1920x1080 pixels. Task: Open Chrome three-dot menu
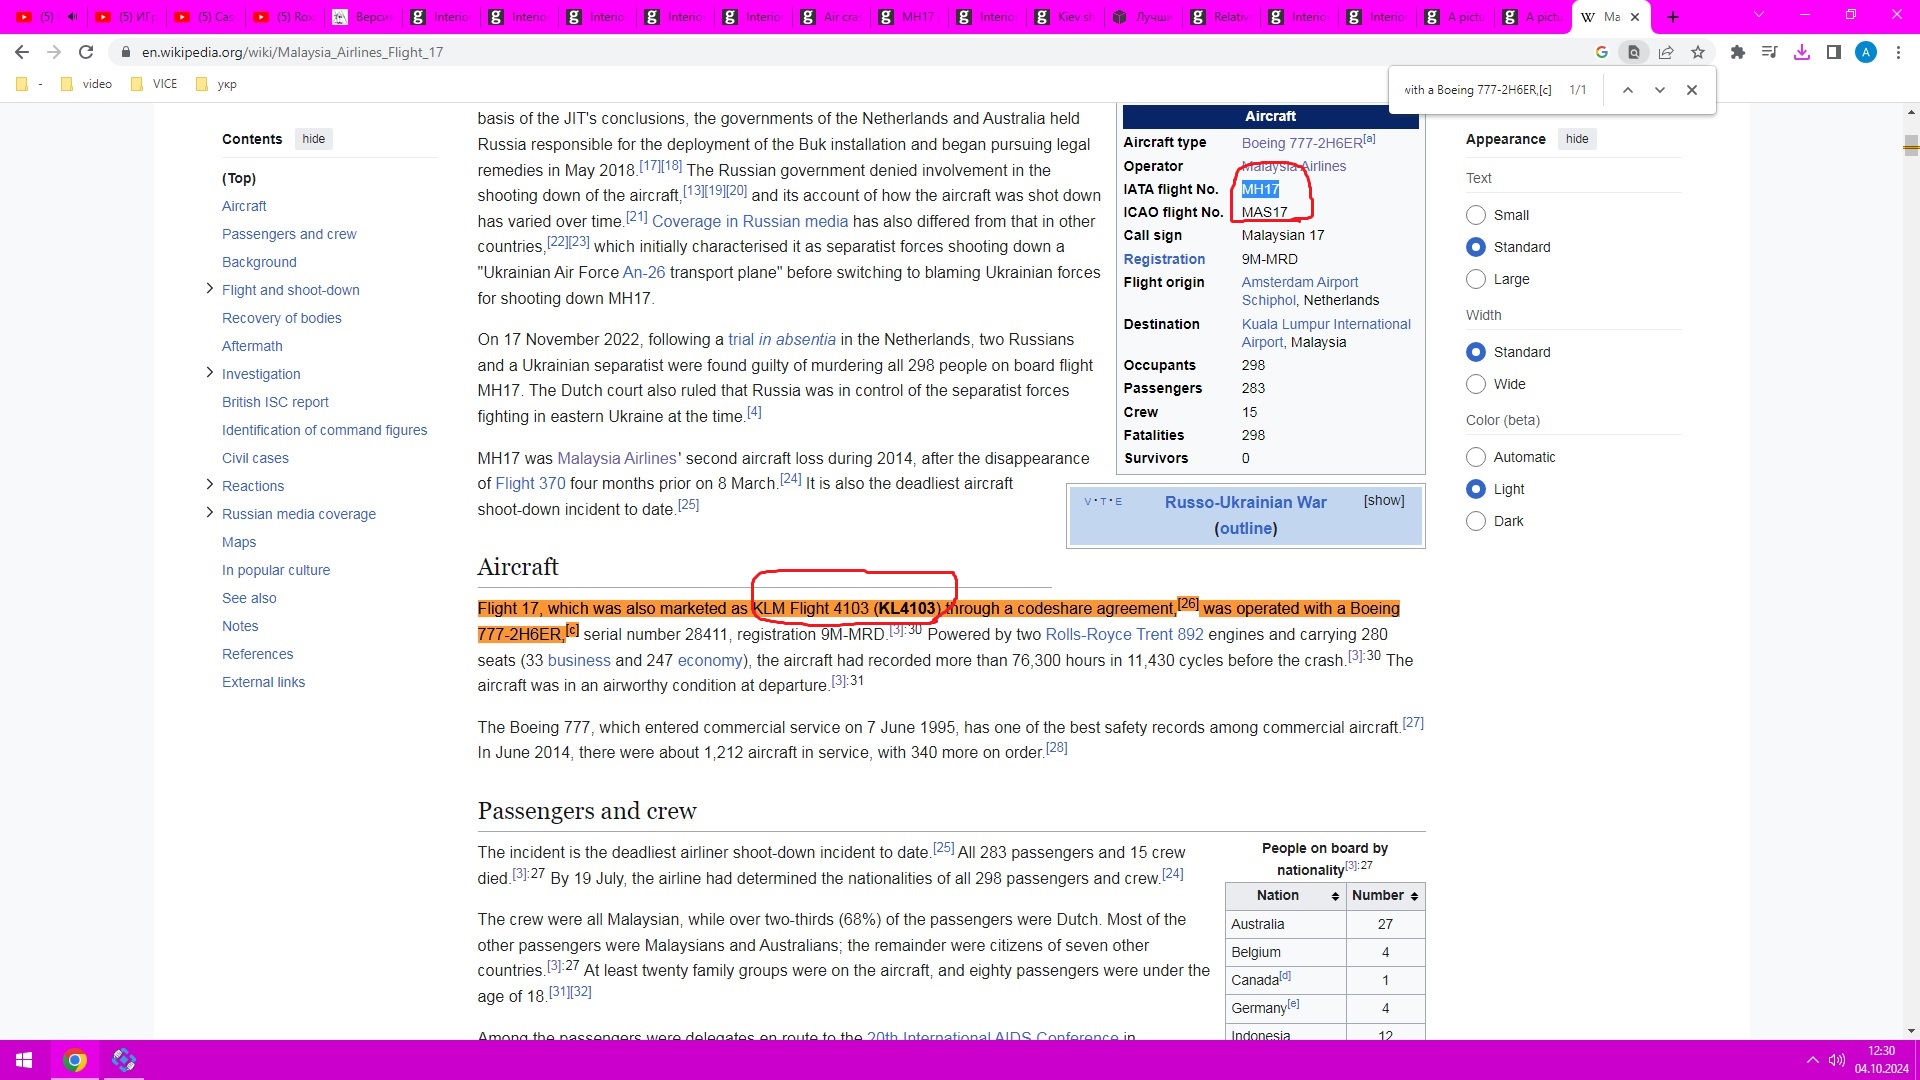1898,52
